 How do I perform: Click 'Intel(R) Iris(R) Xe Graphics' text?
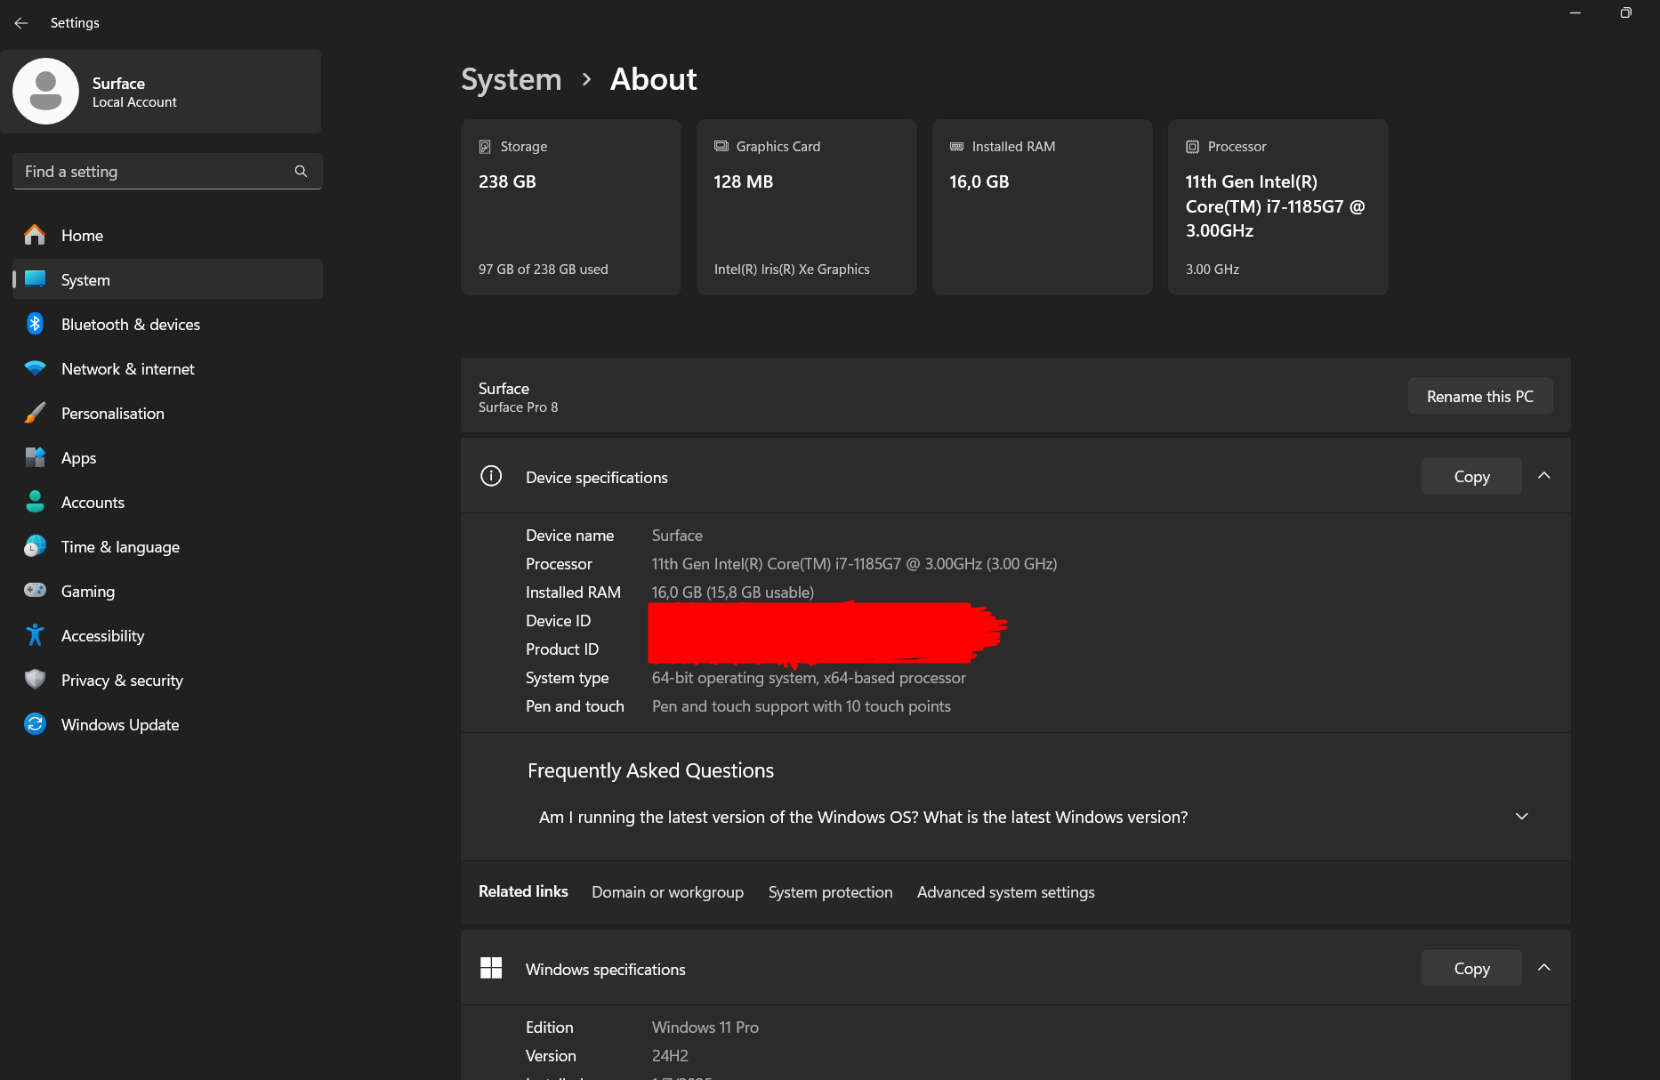792,269
